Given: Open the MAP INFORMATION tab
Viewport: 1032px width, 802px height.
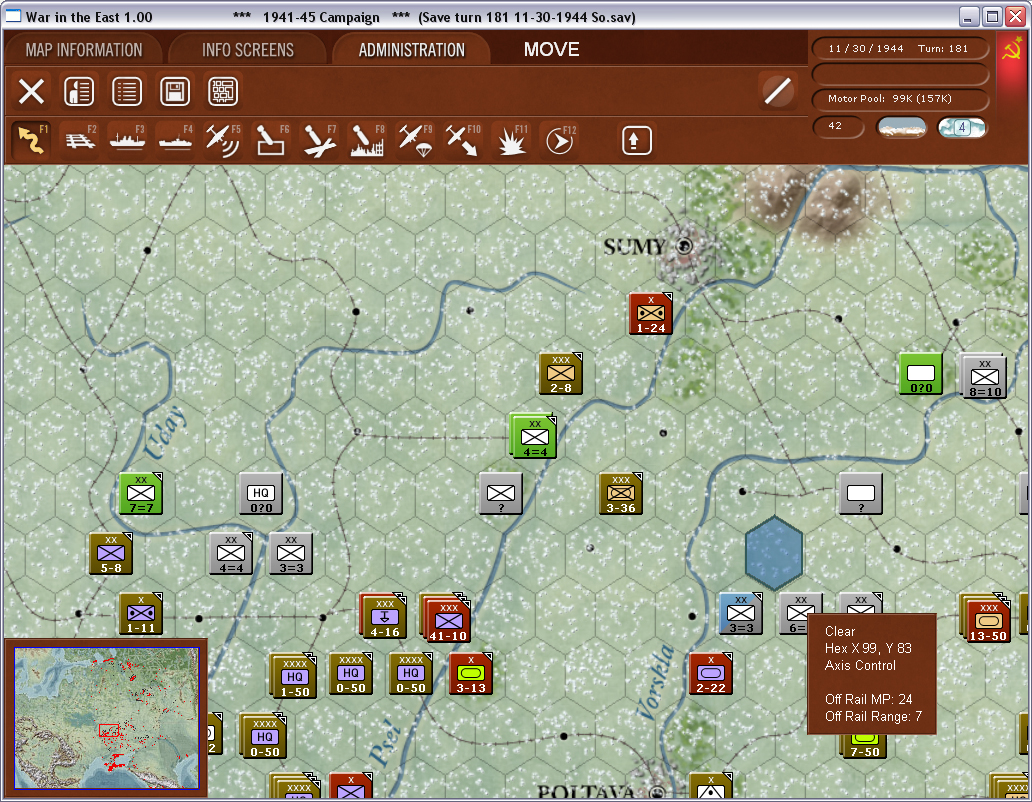Looking at the screenshot, I should click(84, 50).
